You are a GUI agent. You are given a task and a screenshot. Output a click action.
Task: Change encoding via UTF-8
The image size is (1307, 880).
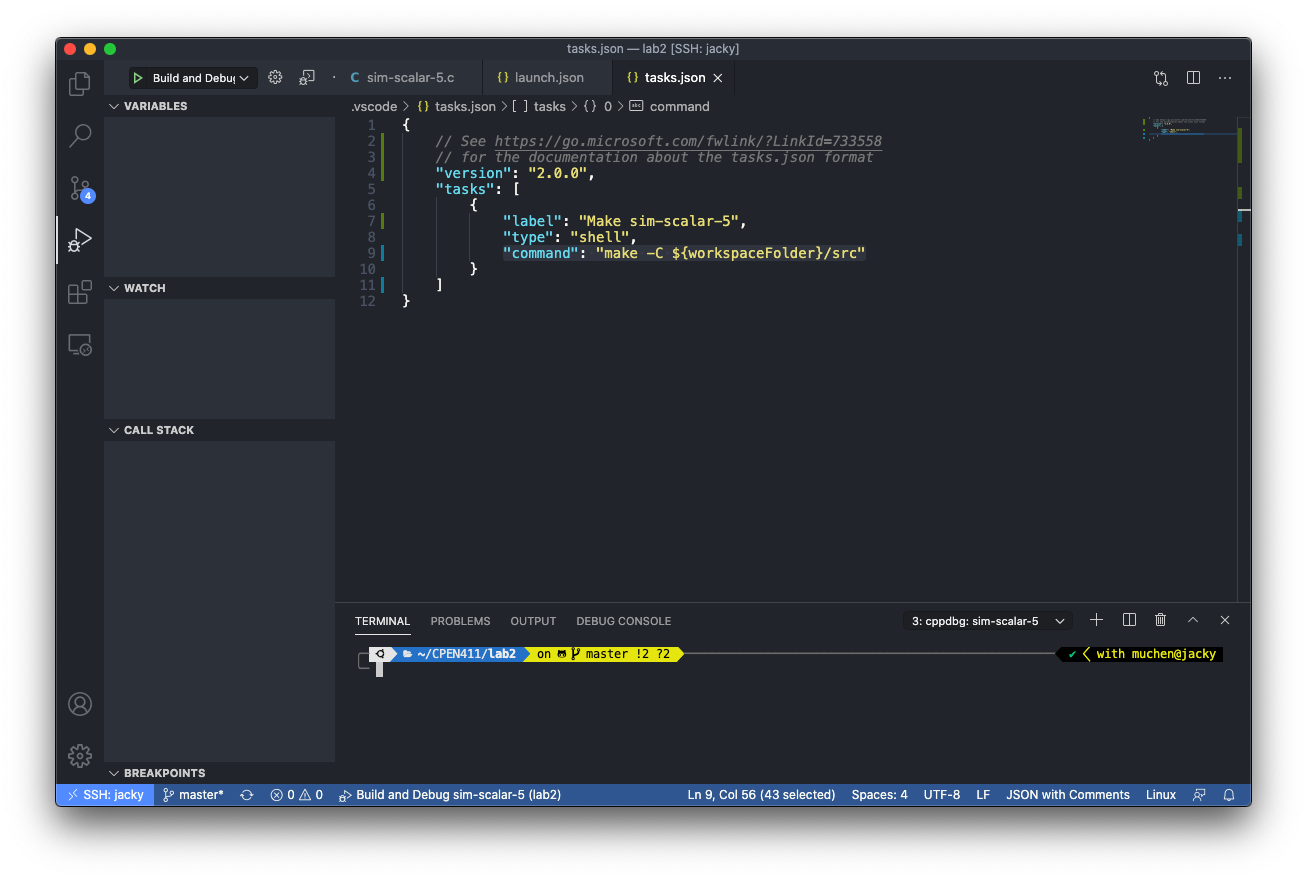942,795
